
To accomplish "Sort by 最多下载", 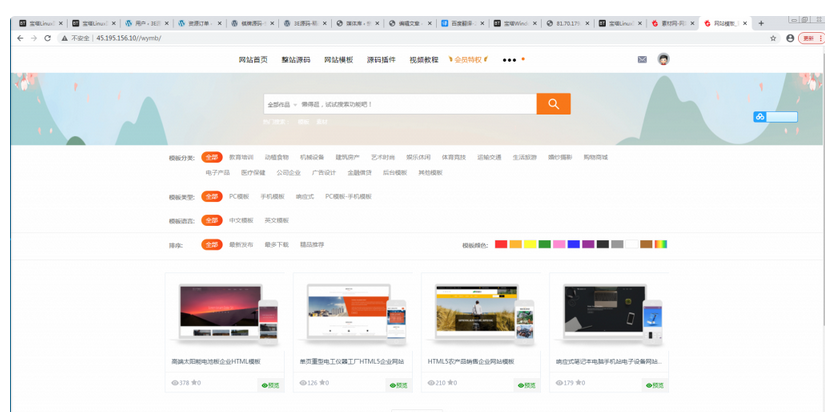I will (x=277, y=245).
